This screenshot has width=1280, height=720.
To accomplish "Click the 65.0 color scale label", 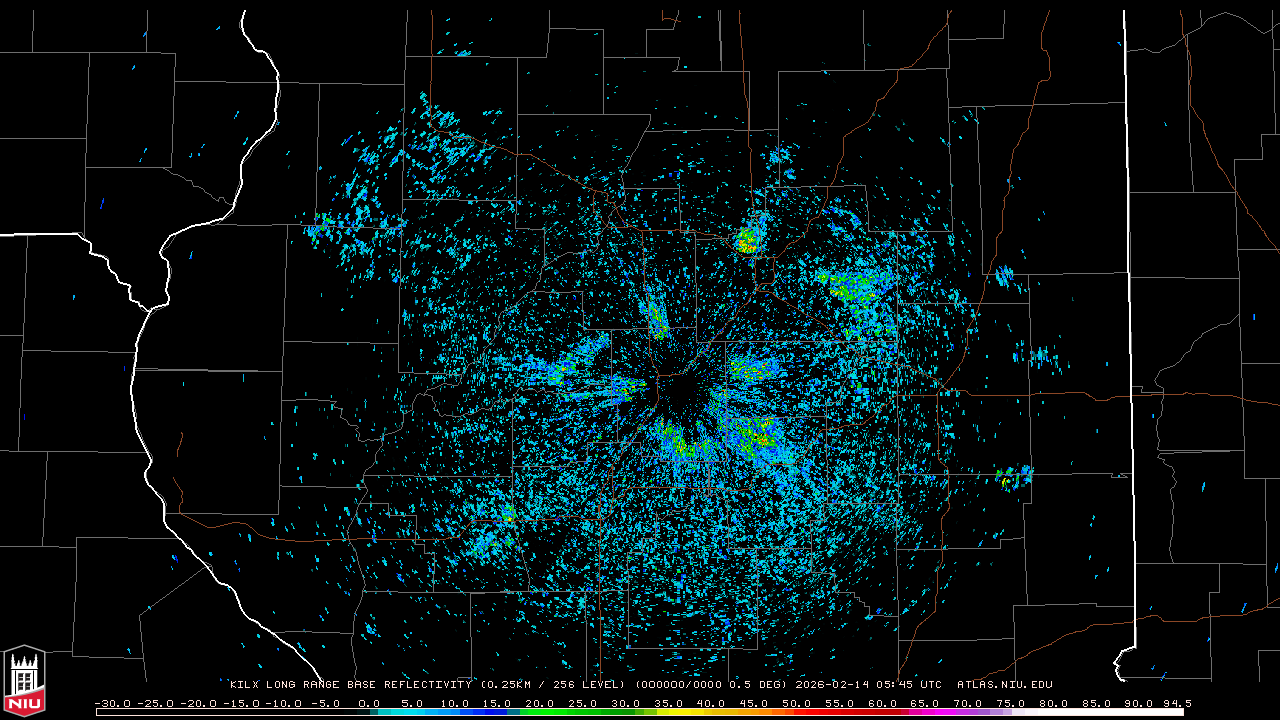I will (x=924, y=703).
